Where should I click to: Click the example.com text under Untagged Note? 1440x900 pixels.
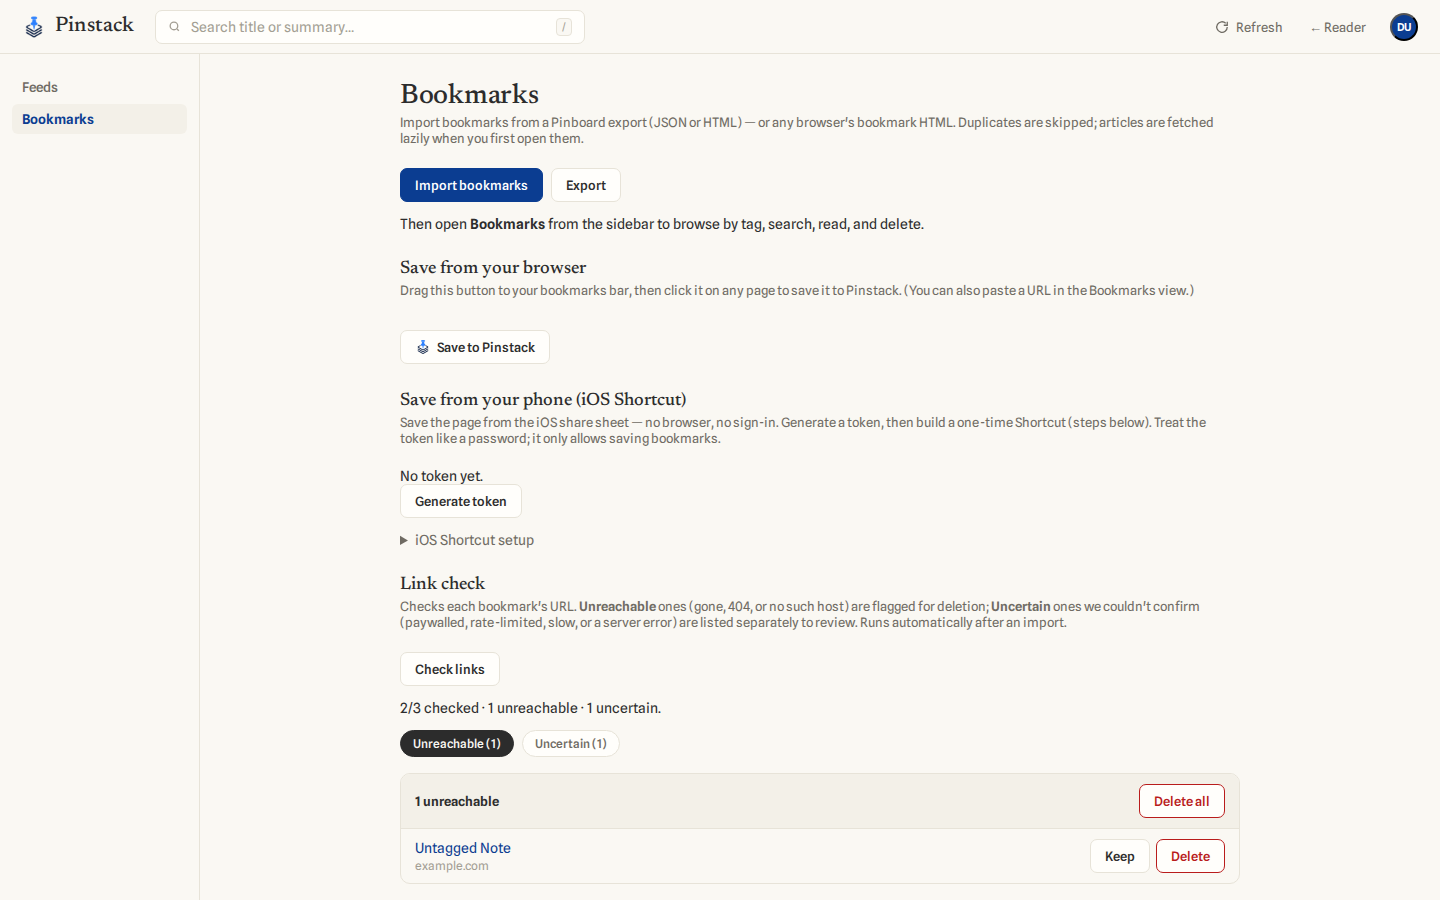point(452,866)
